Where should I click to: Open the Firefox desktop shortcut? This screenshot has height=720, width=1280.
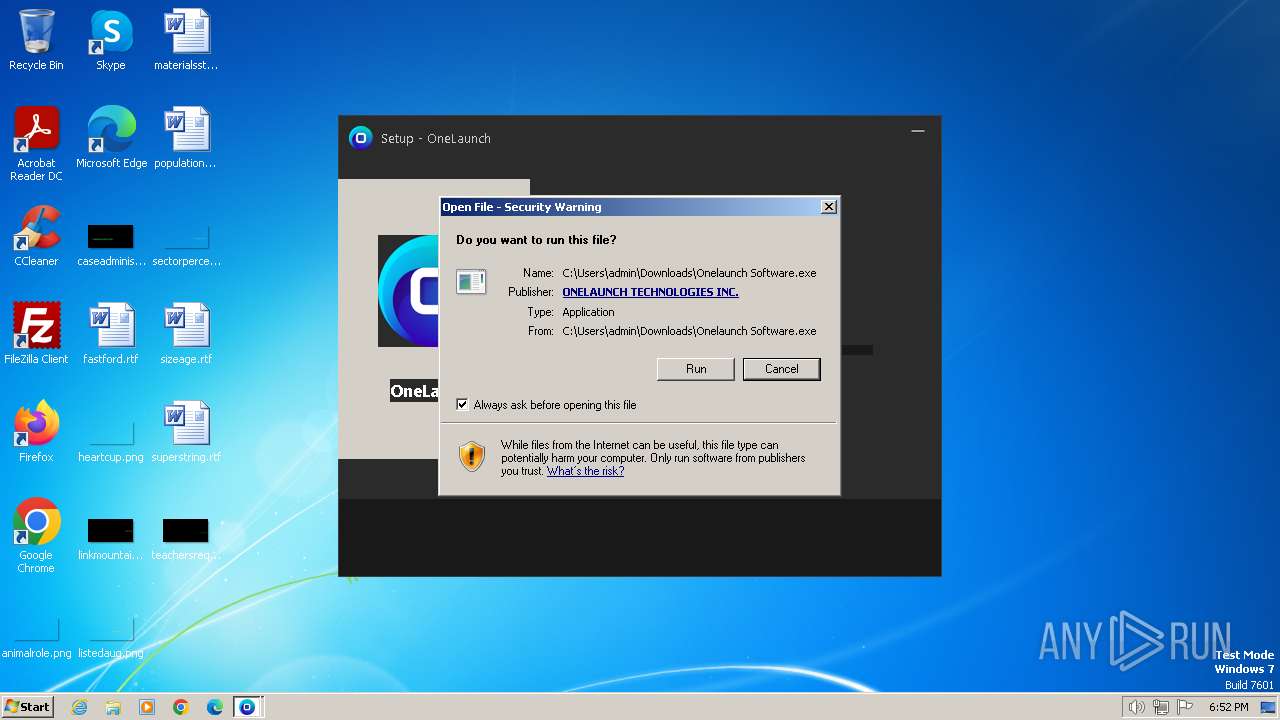point(36,432)
